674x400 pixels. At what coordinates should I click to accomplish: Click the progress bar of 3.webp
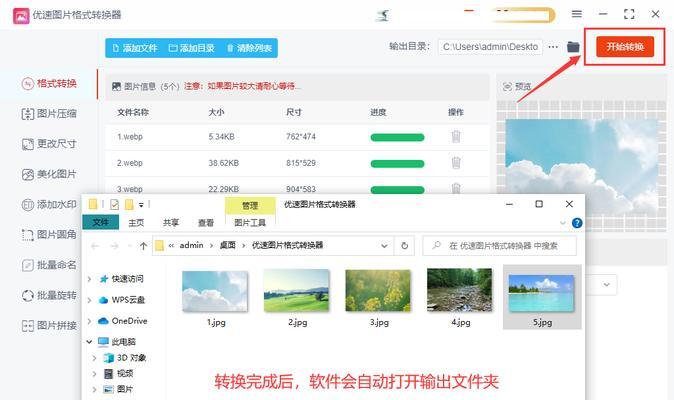pos(397,189)
